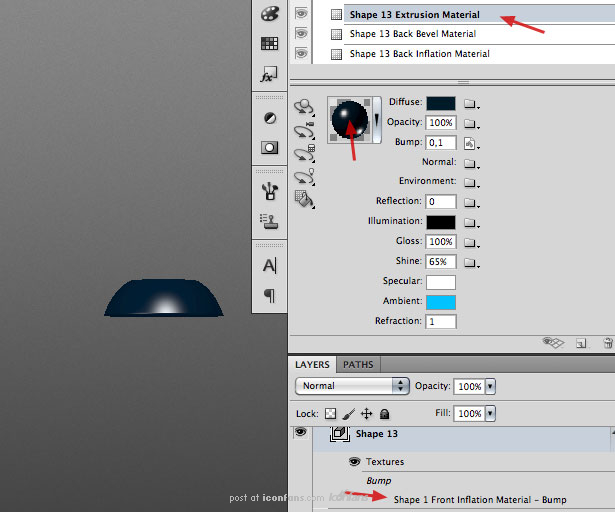Image resolution: width=615 pixels, height=512 pixels.
Task: Click the material sphere preview thumbnail
Action: click(350, 120)
